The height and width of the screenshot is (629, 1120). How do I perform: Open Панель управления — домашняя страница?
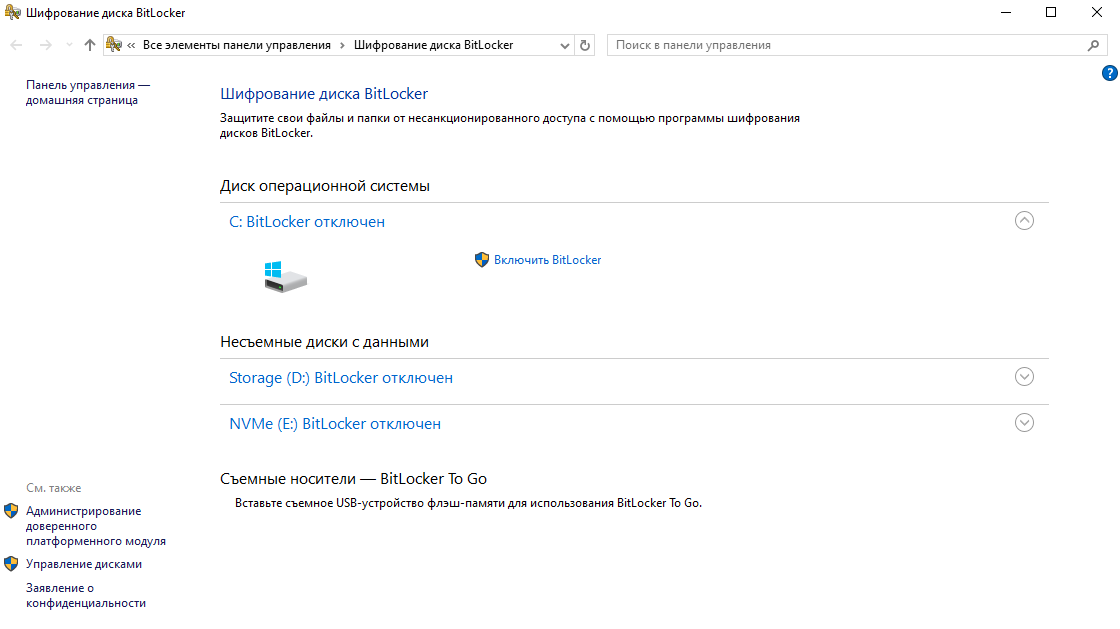tap(87, 93)
